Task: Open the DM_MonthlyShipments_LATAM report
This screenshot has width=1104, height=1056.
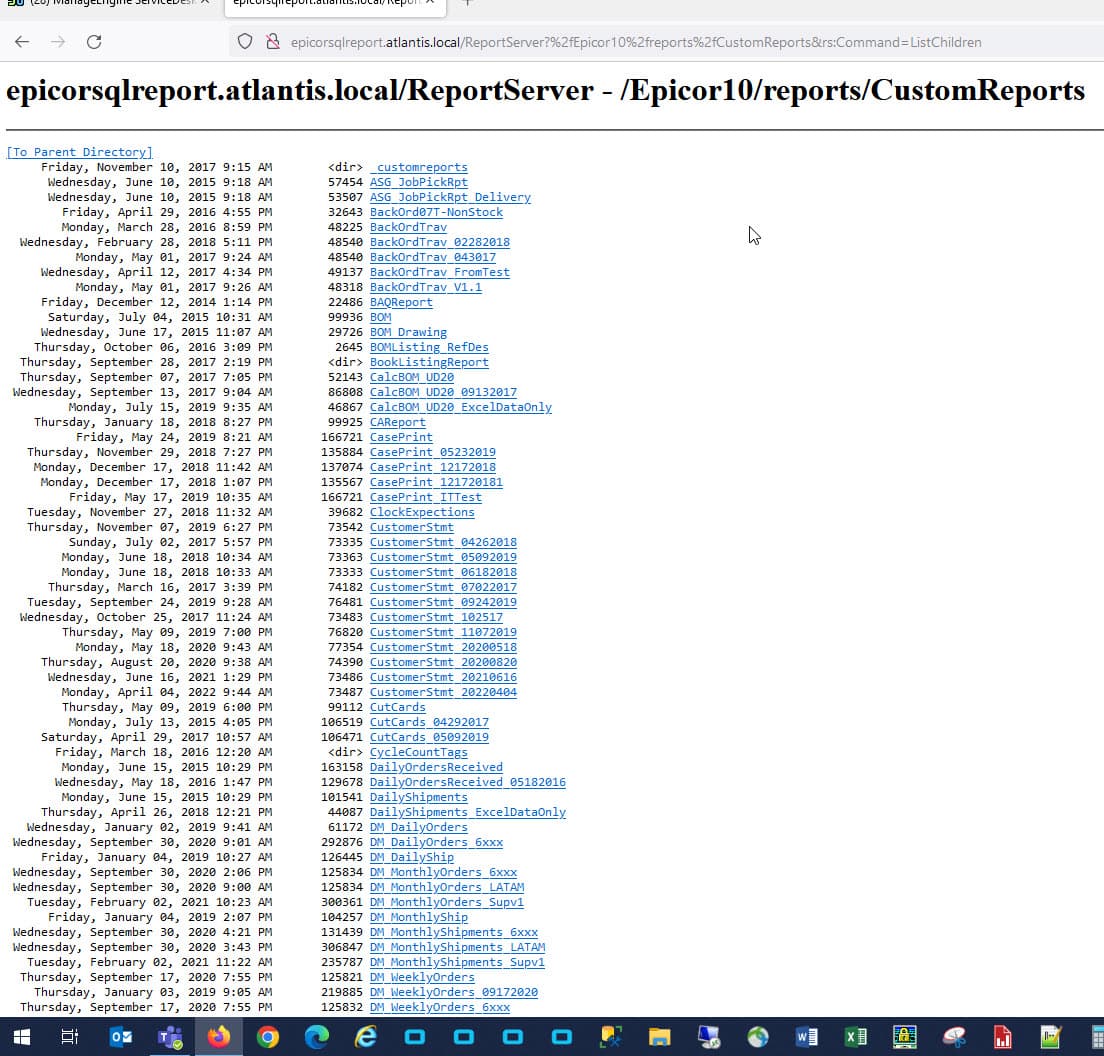Action: coord(458,947)
